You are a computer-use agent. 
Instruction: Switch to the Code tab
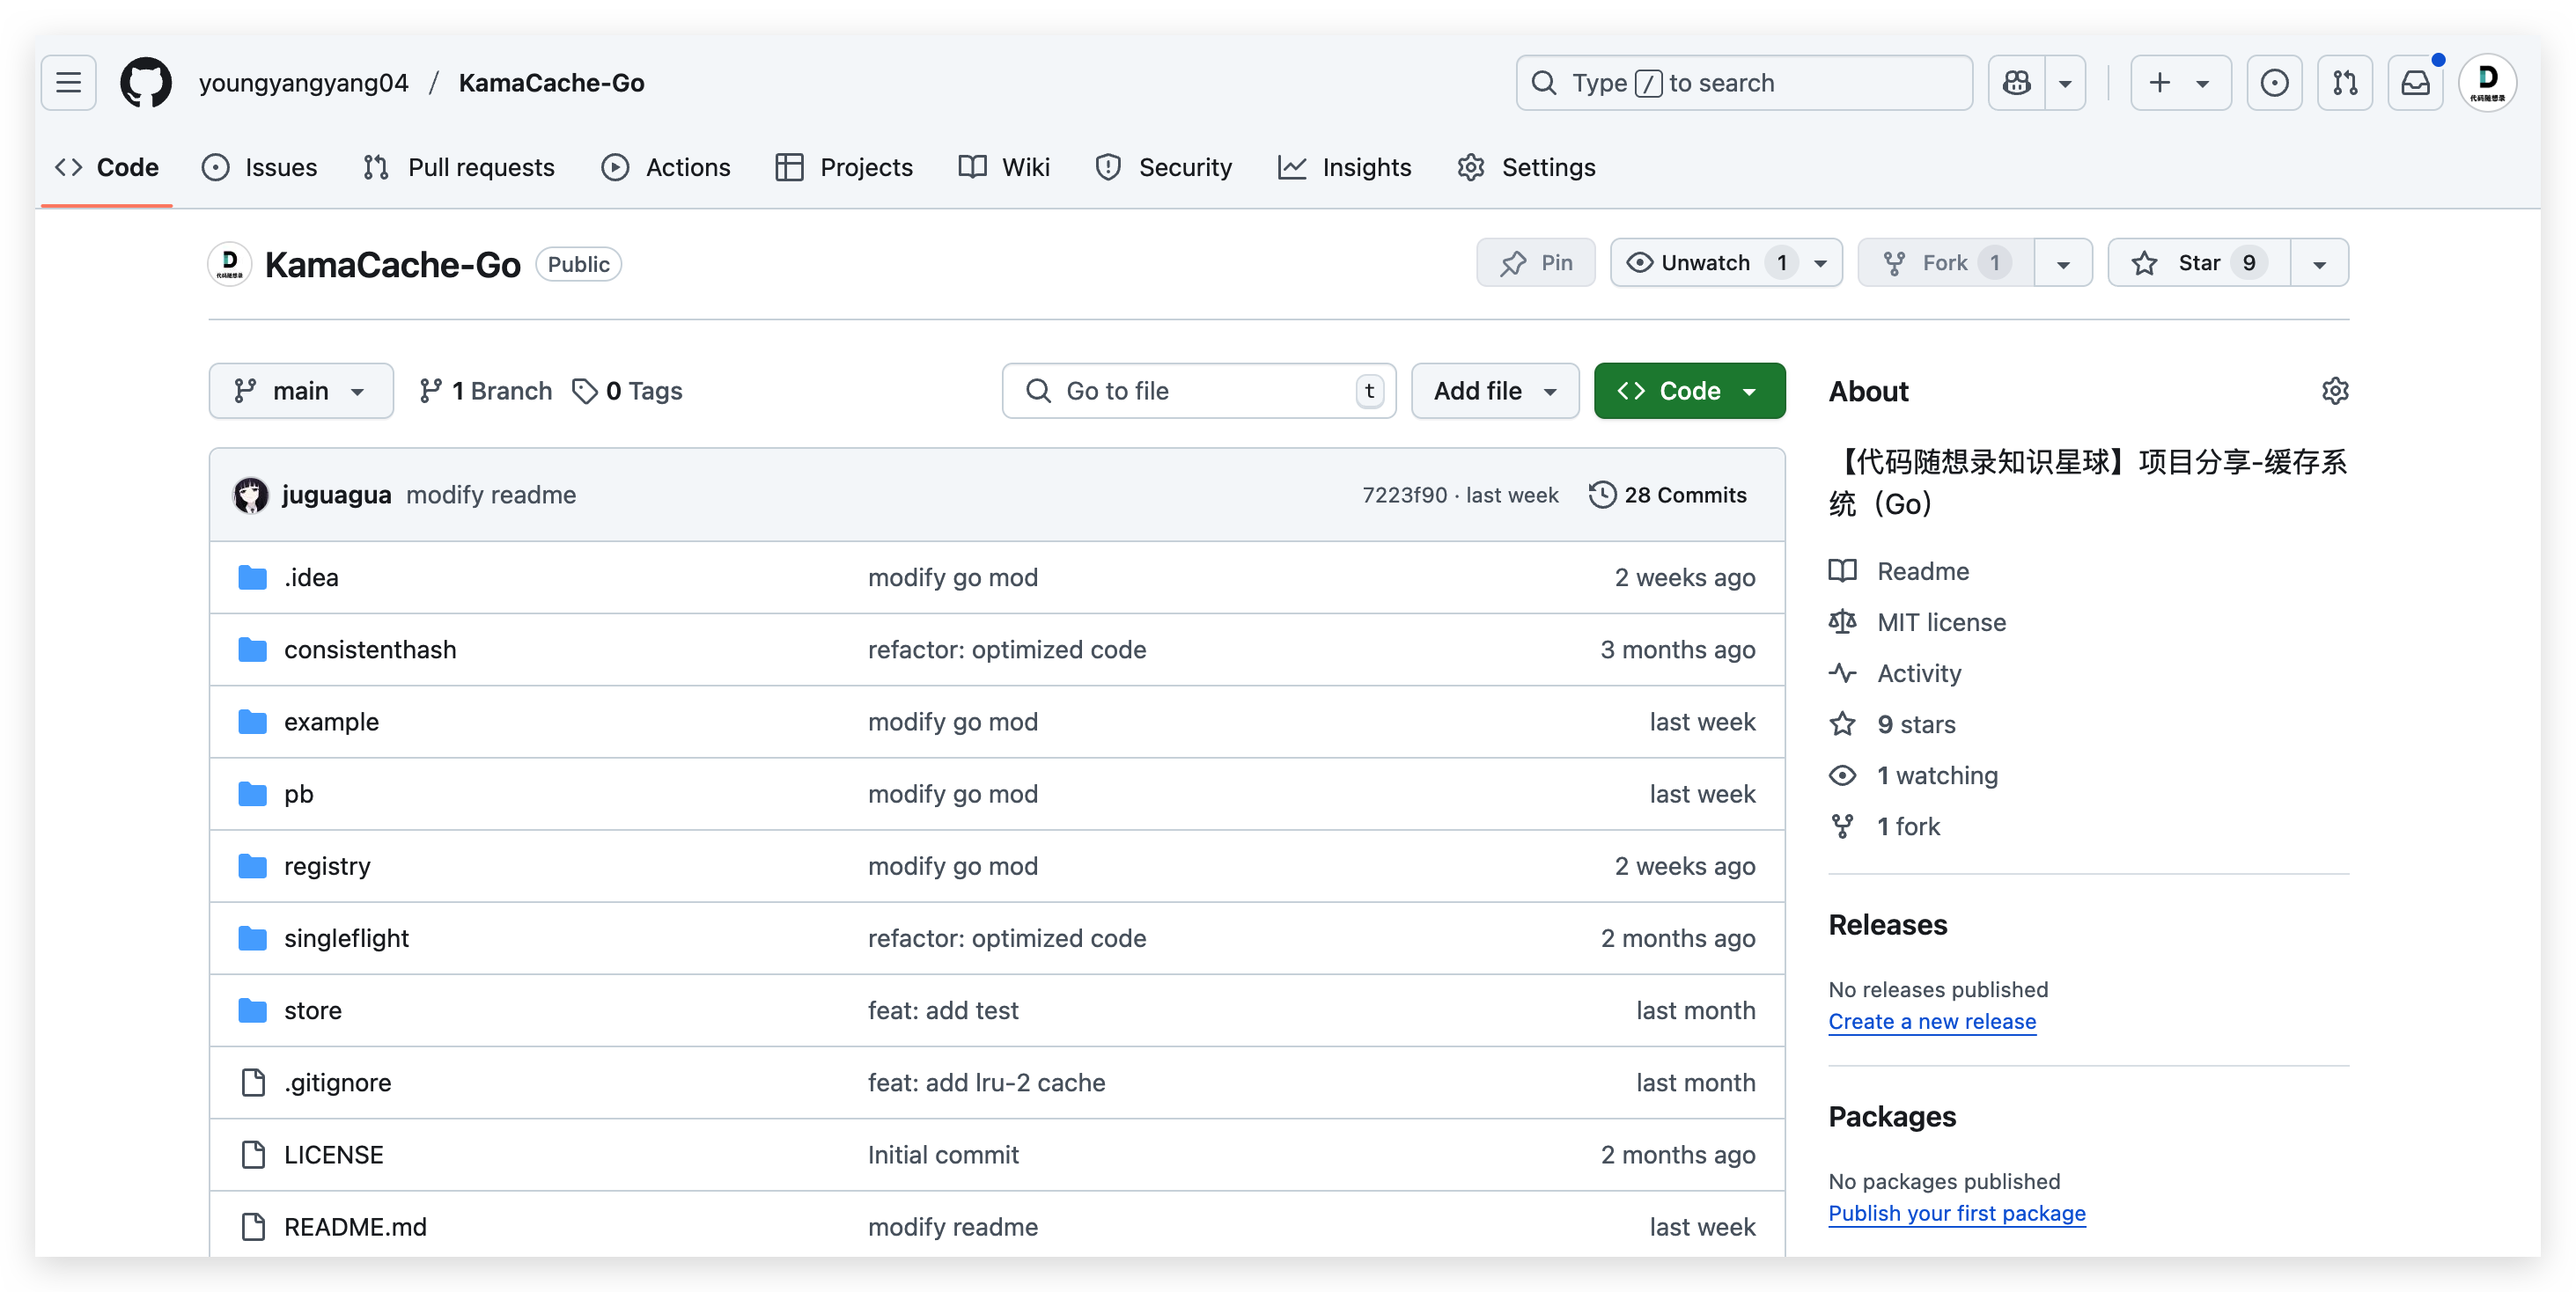click(107, 167)
